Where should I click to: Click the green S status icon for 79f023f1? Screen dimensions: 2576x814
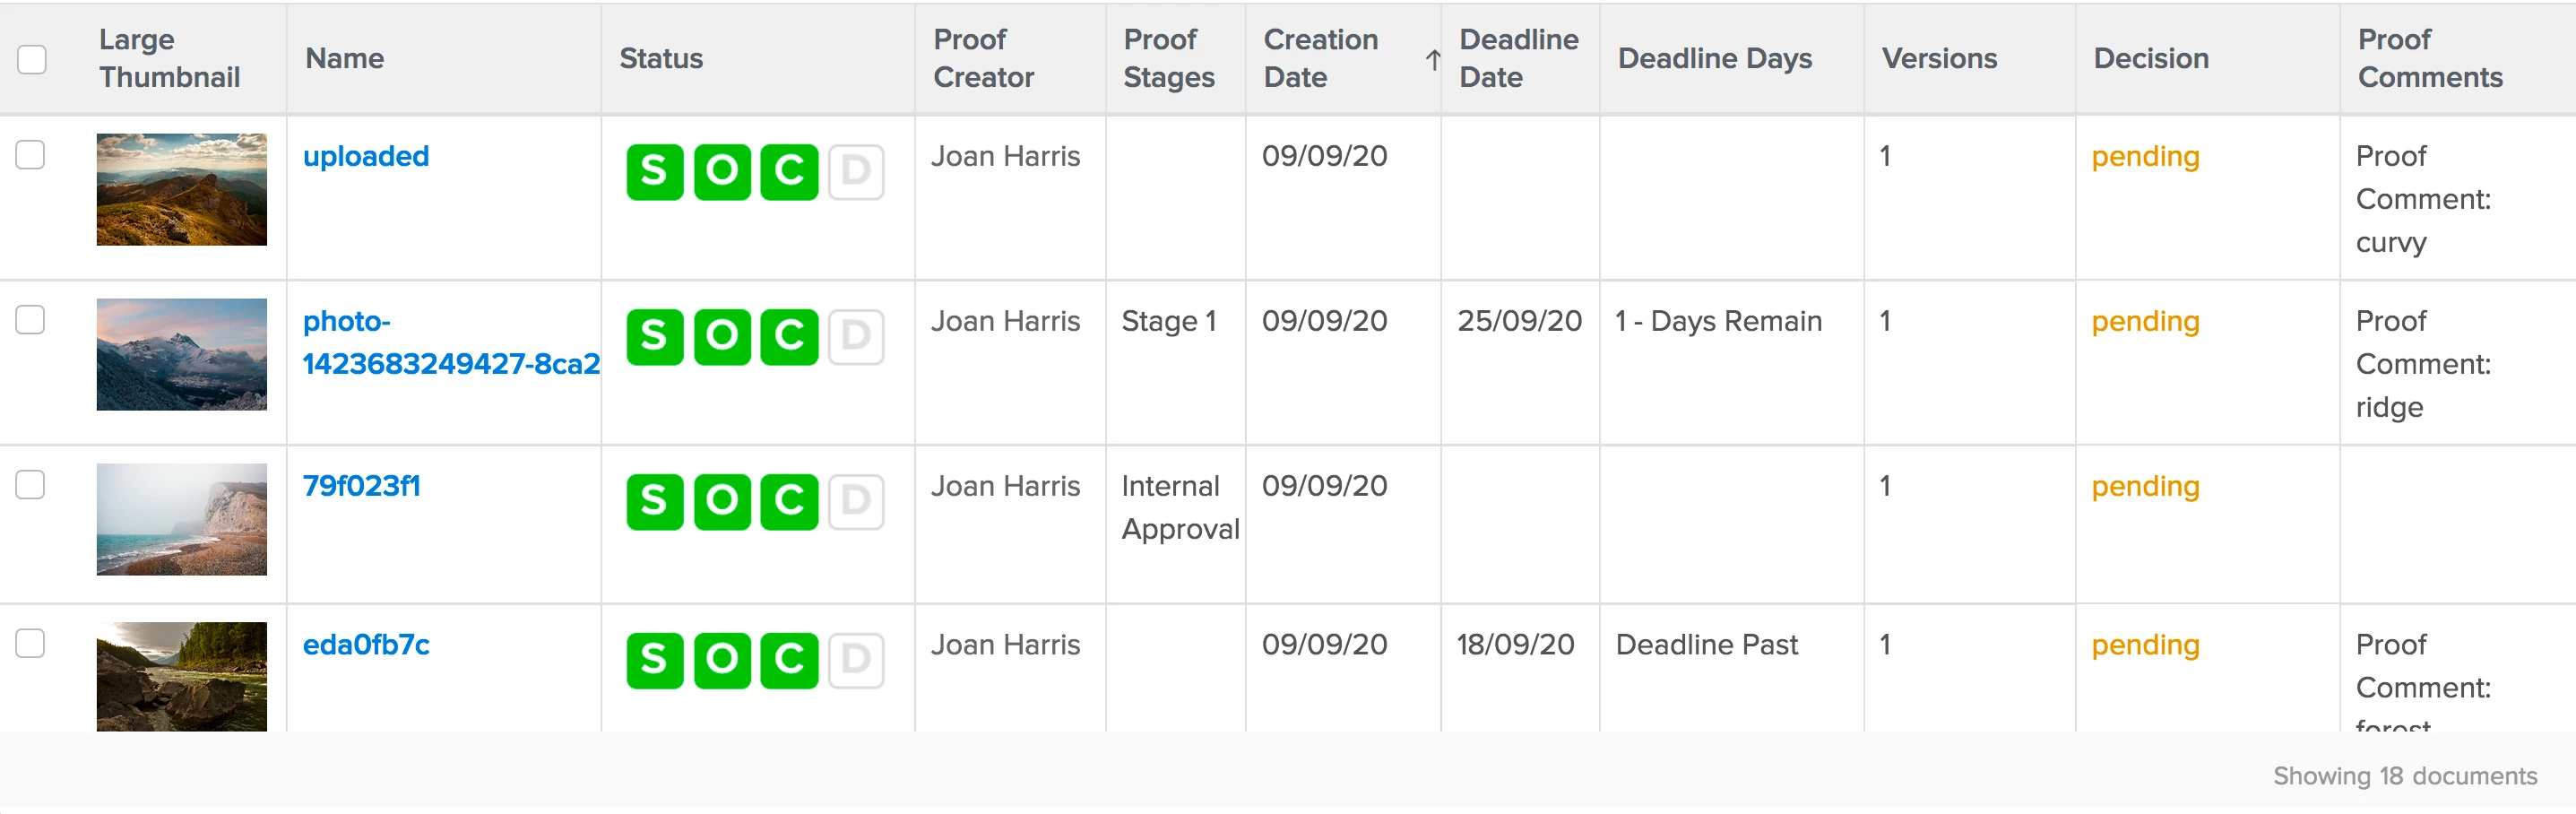coord(654,501)
